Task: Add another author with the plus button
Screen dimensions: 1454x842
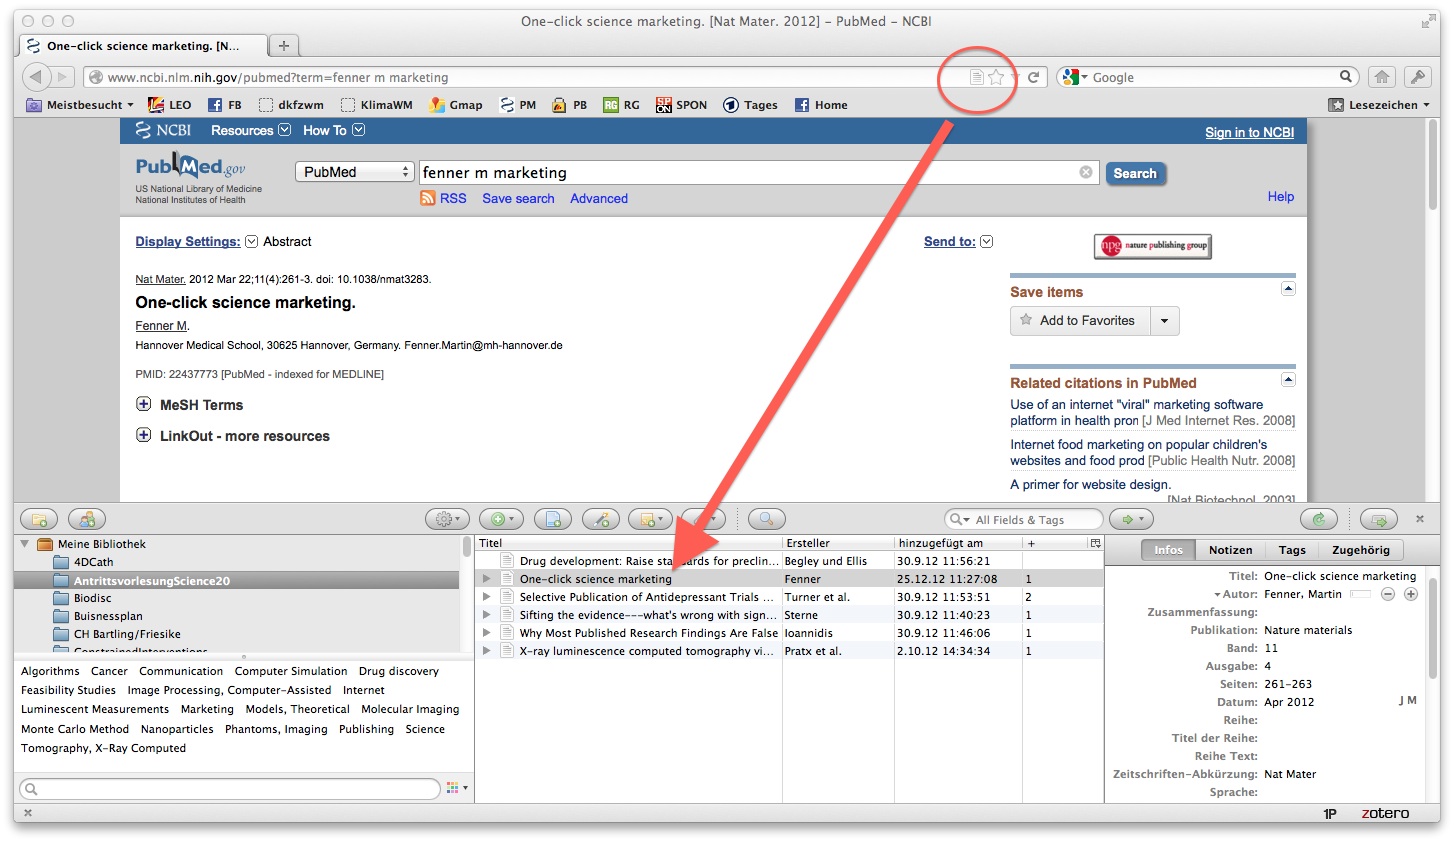Action: (x=1411, y=594)
